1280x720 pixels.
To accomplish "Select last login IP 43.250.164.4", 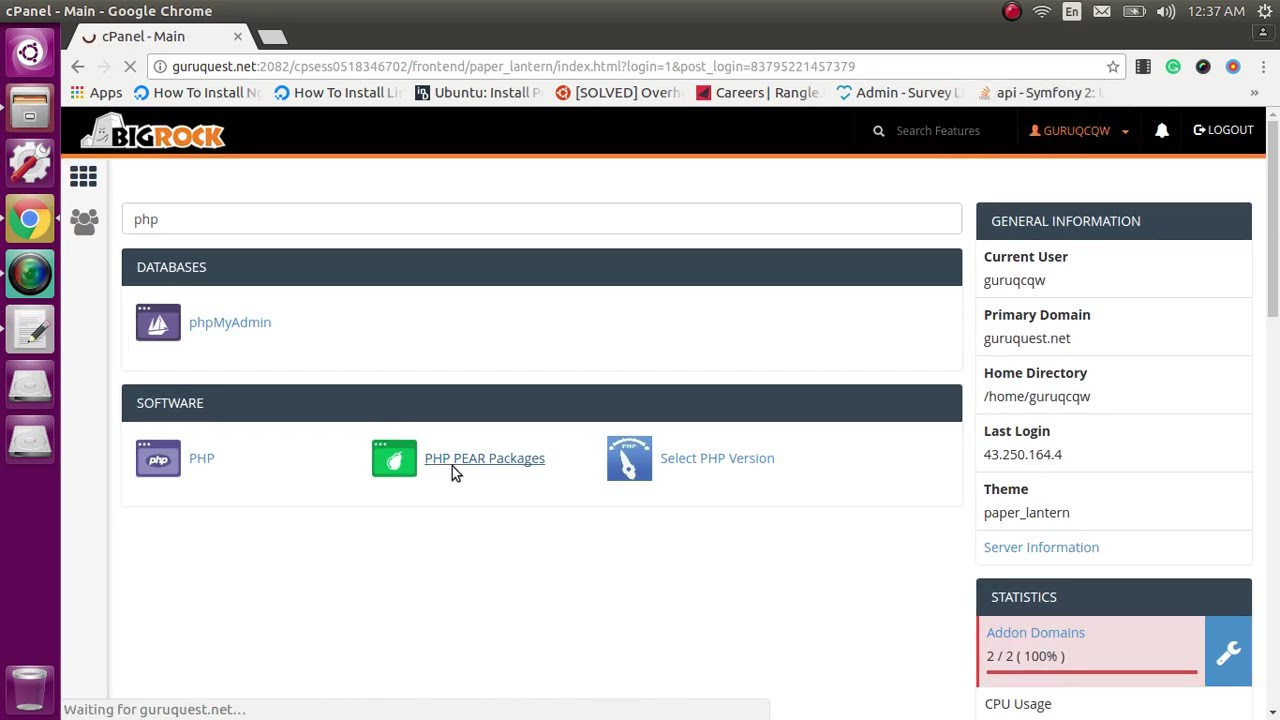I will click(1023, 454).
